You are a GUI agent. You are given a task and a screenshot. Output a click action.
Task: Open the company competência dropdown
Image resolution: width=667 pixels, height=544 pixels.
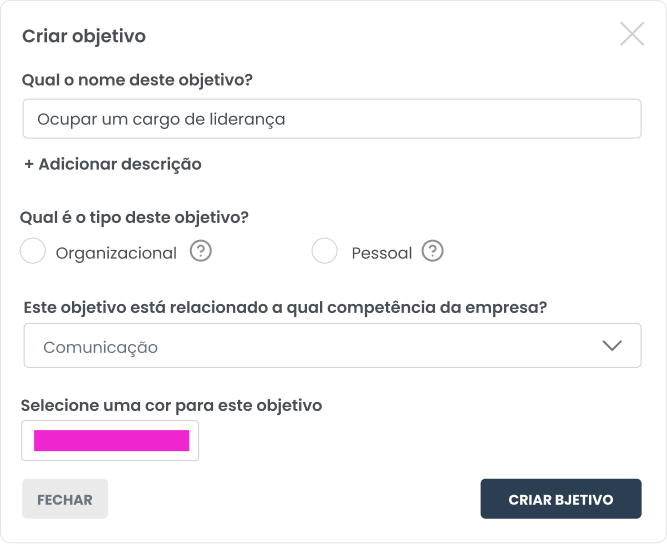(331, 346)
